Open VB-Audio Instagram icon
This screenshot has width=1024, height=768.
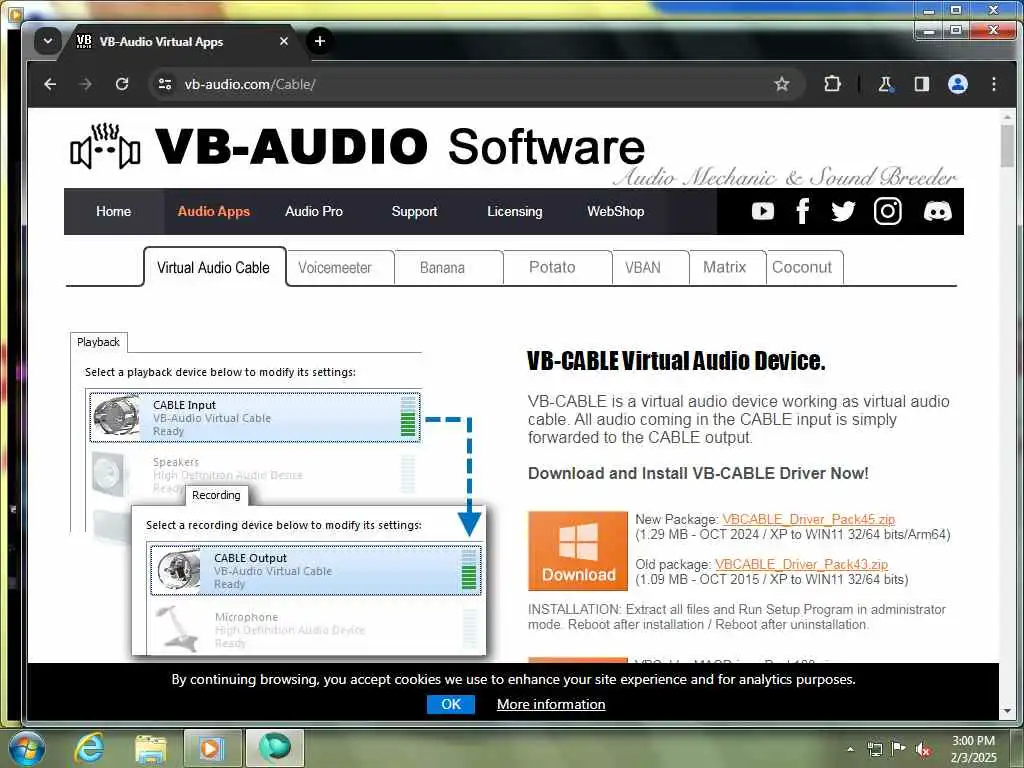coord(888,211)
